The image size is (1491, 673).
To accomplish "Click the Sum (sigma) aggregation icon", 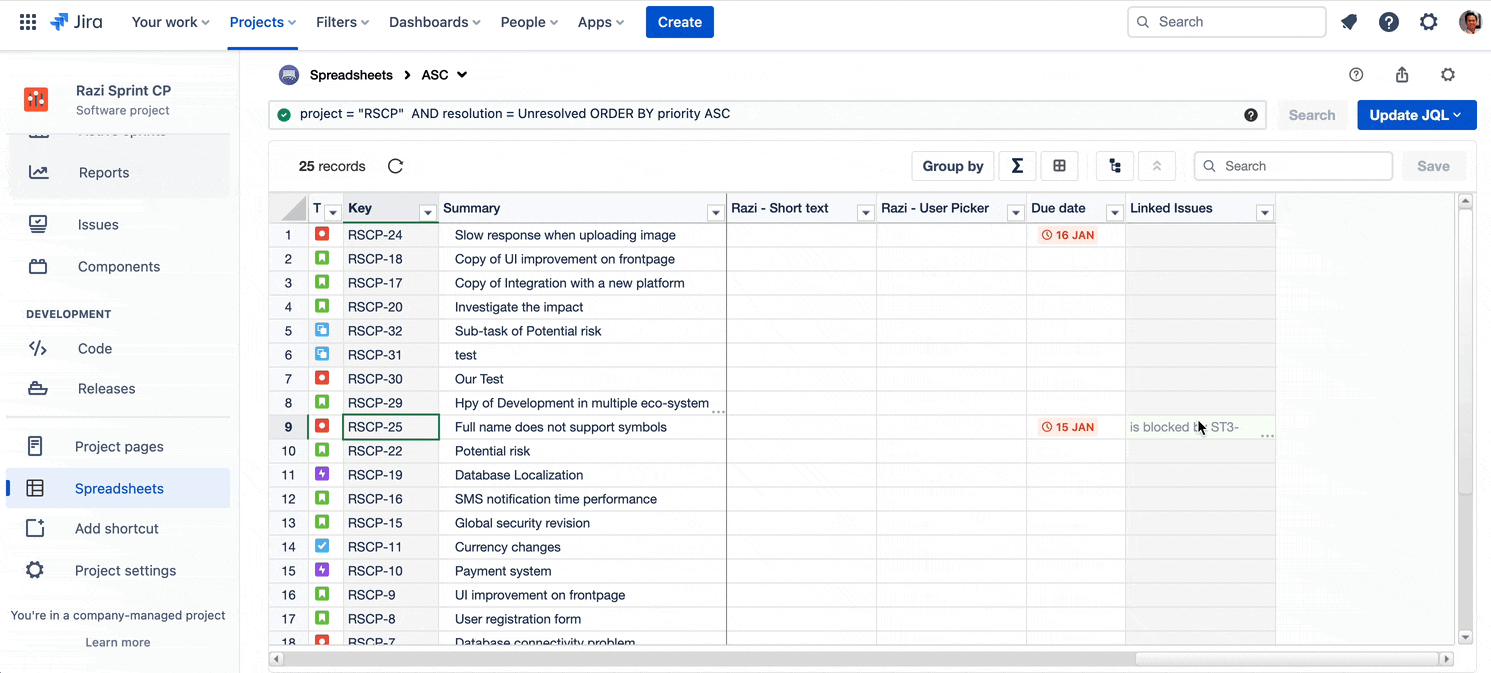I will (1017, 165).
